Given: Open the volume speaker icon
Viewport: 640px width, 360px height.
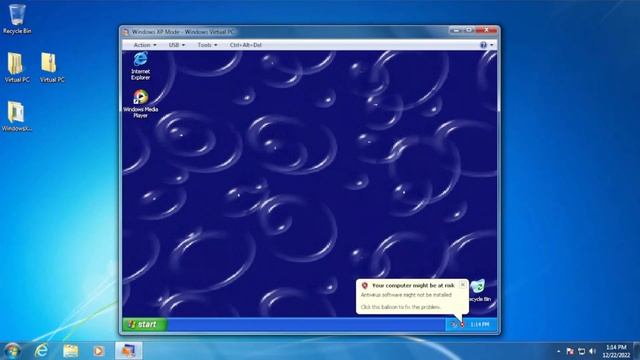Looking at the screenshot, I should click(593, 351).
